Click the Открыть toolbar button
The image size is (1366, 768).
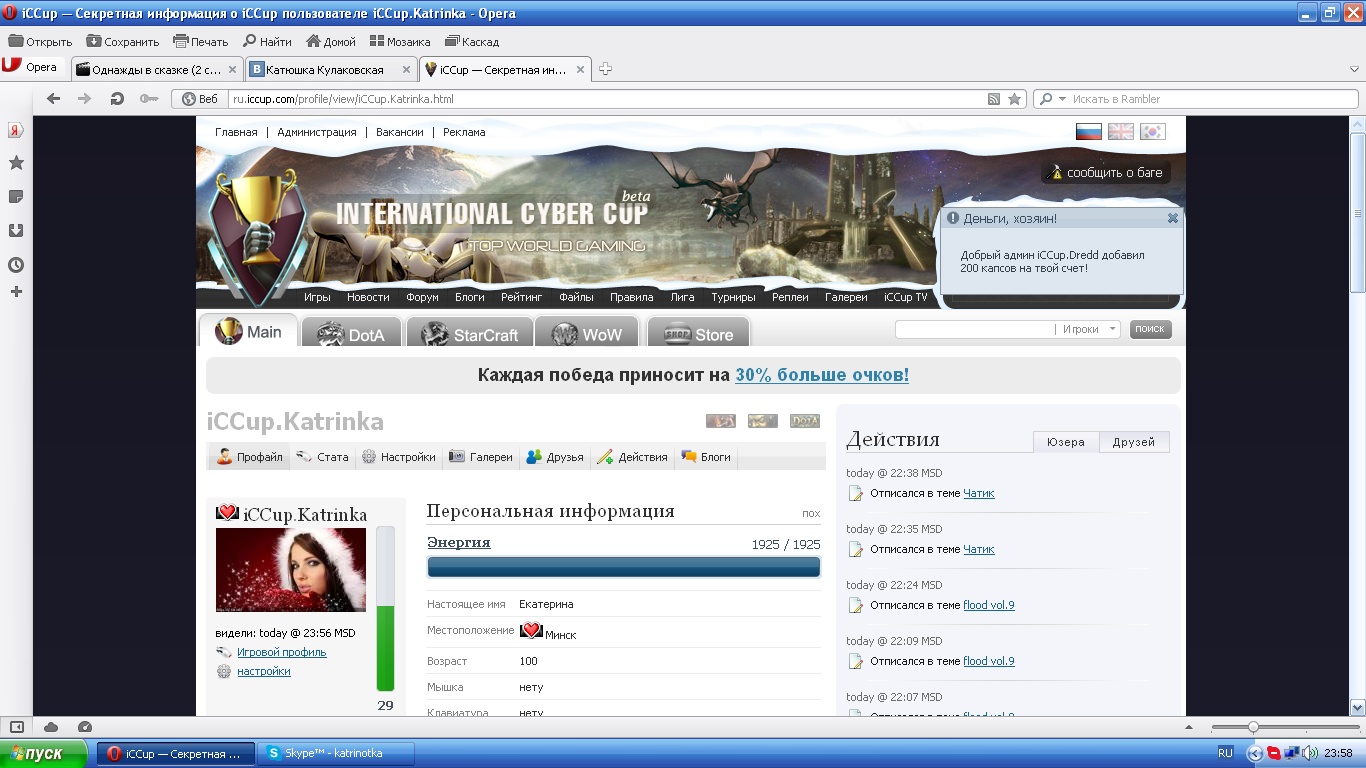40,42
